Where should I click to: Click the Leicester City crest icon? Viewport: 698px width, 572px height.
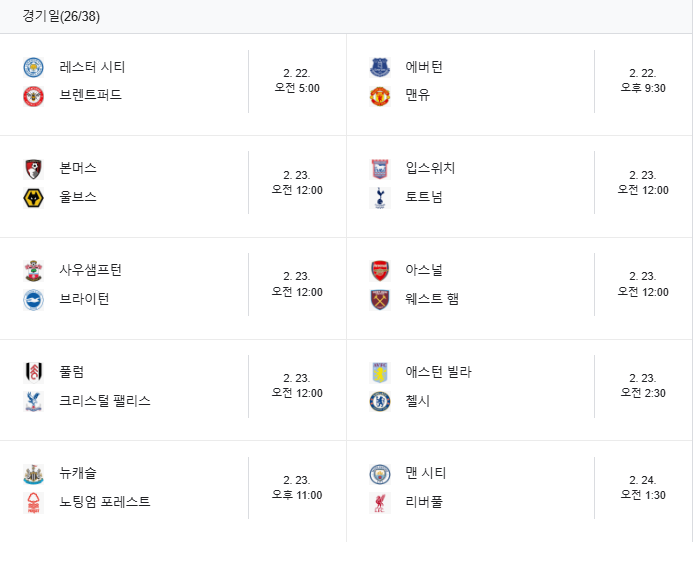coord(33,68)
